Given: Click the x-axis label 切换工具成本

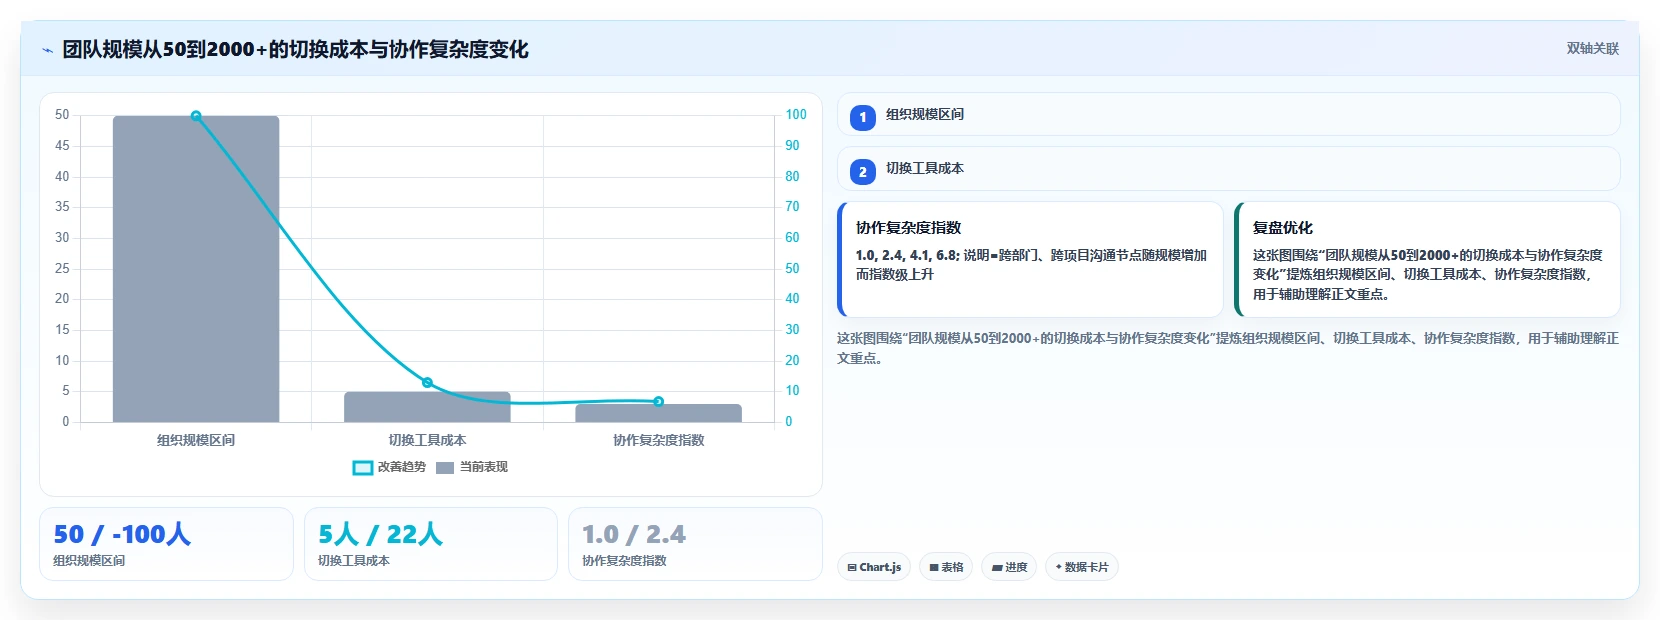Looking at the screenshot, I should point(427,440).
